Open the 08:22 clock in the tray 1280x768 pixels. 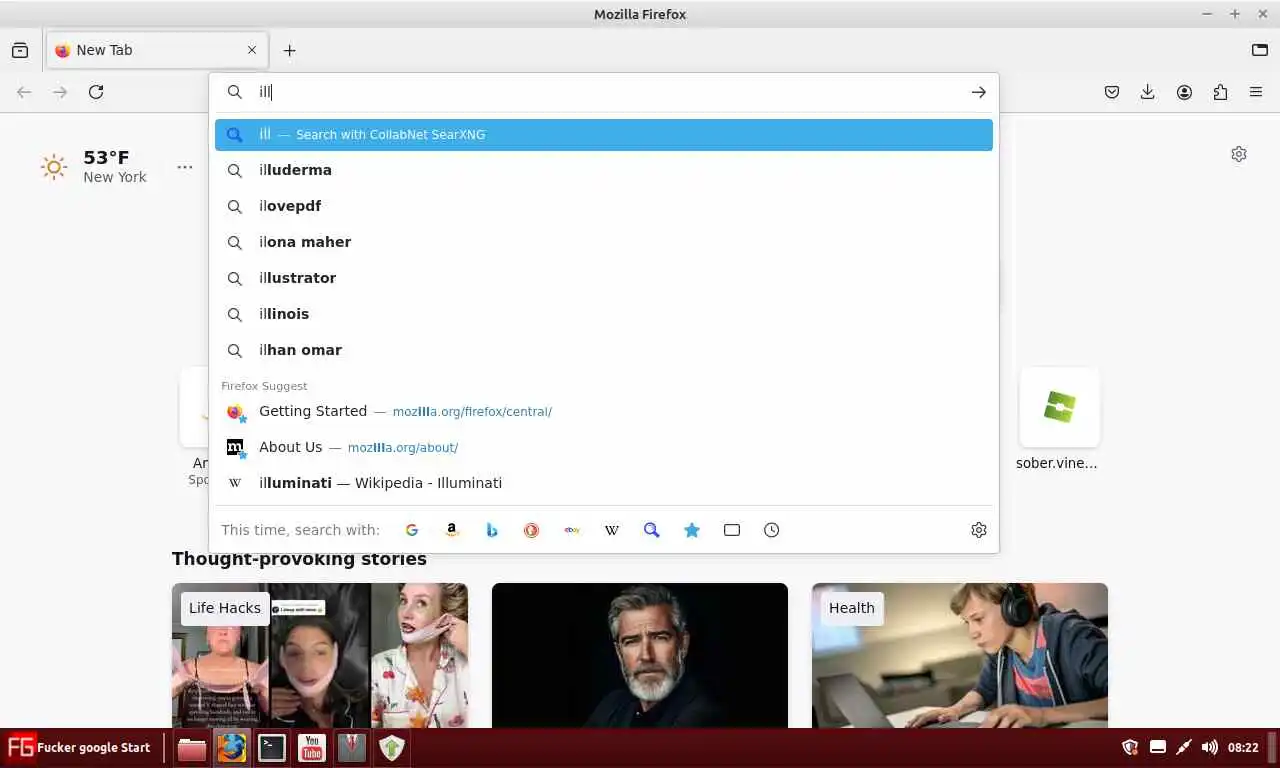click(1243, 747)
